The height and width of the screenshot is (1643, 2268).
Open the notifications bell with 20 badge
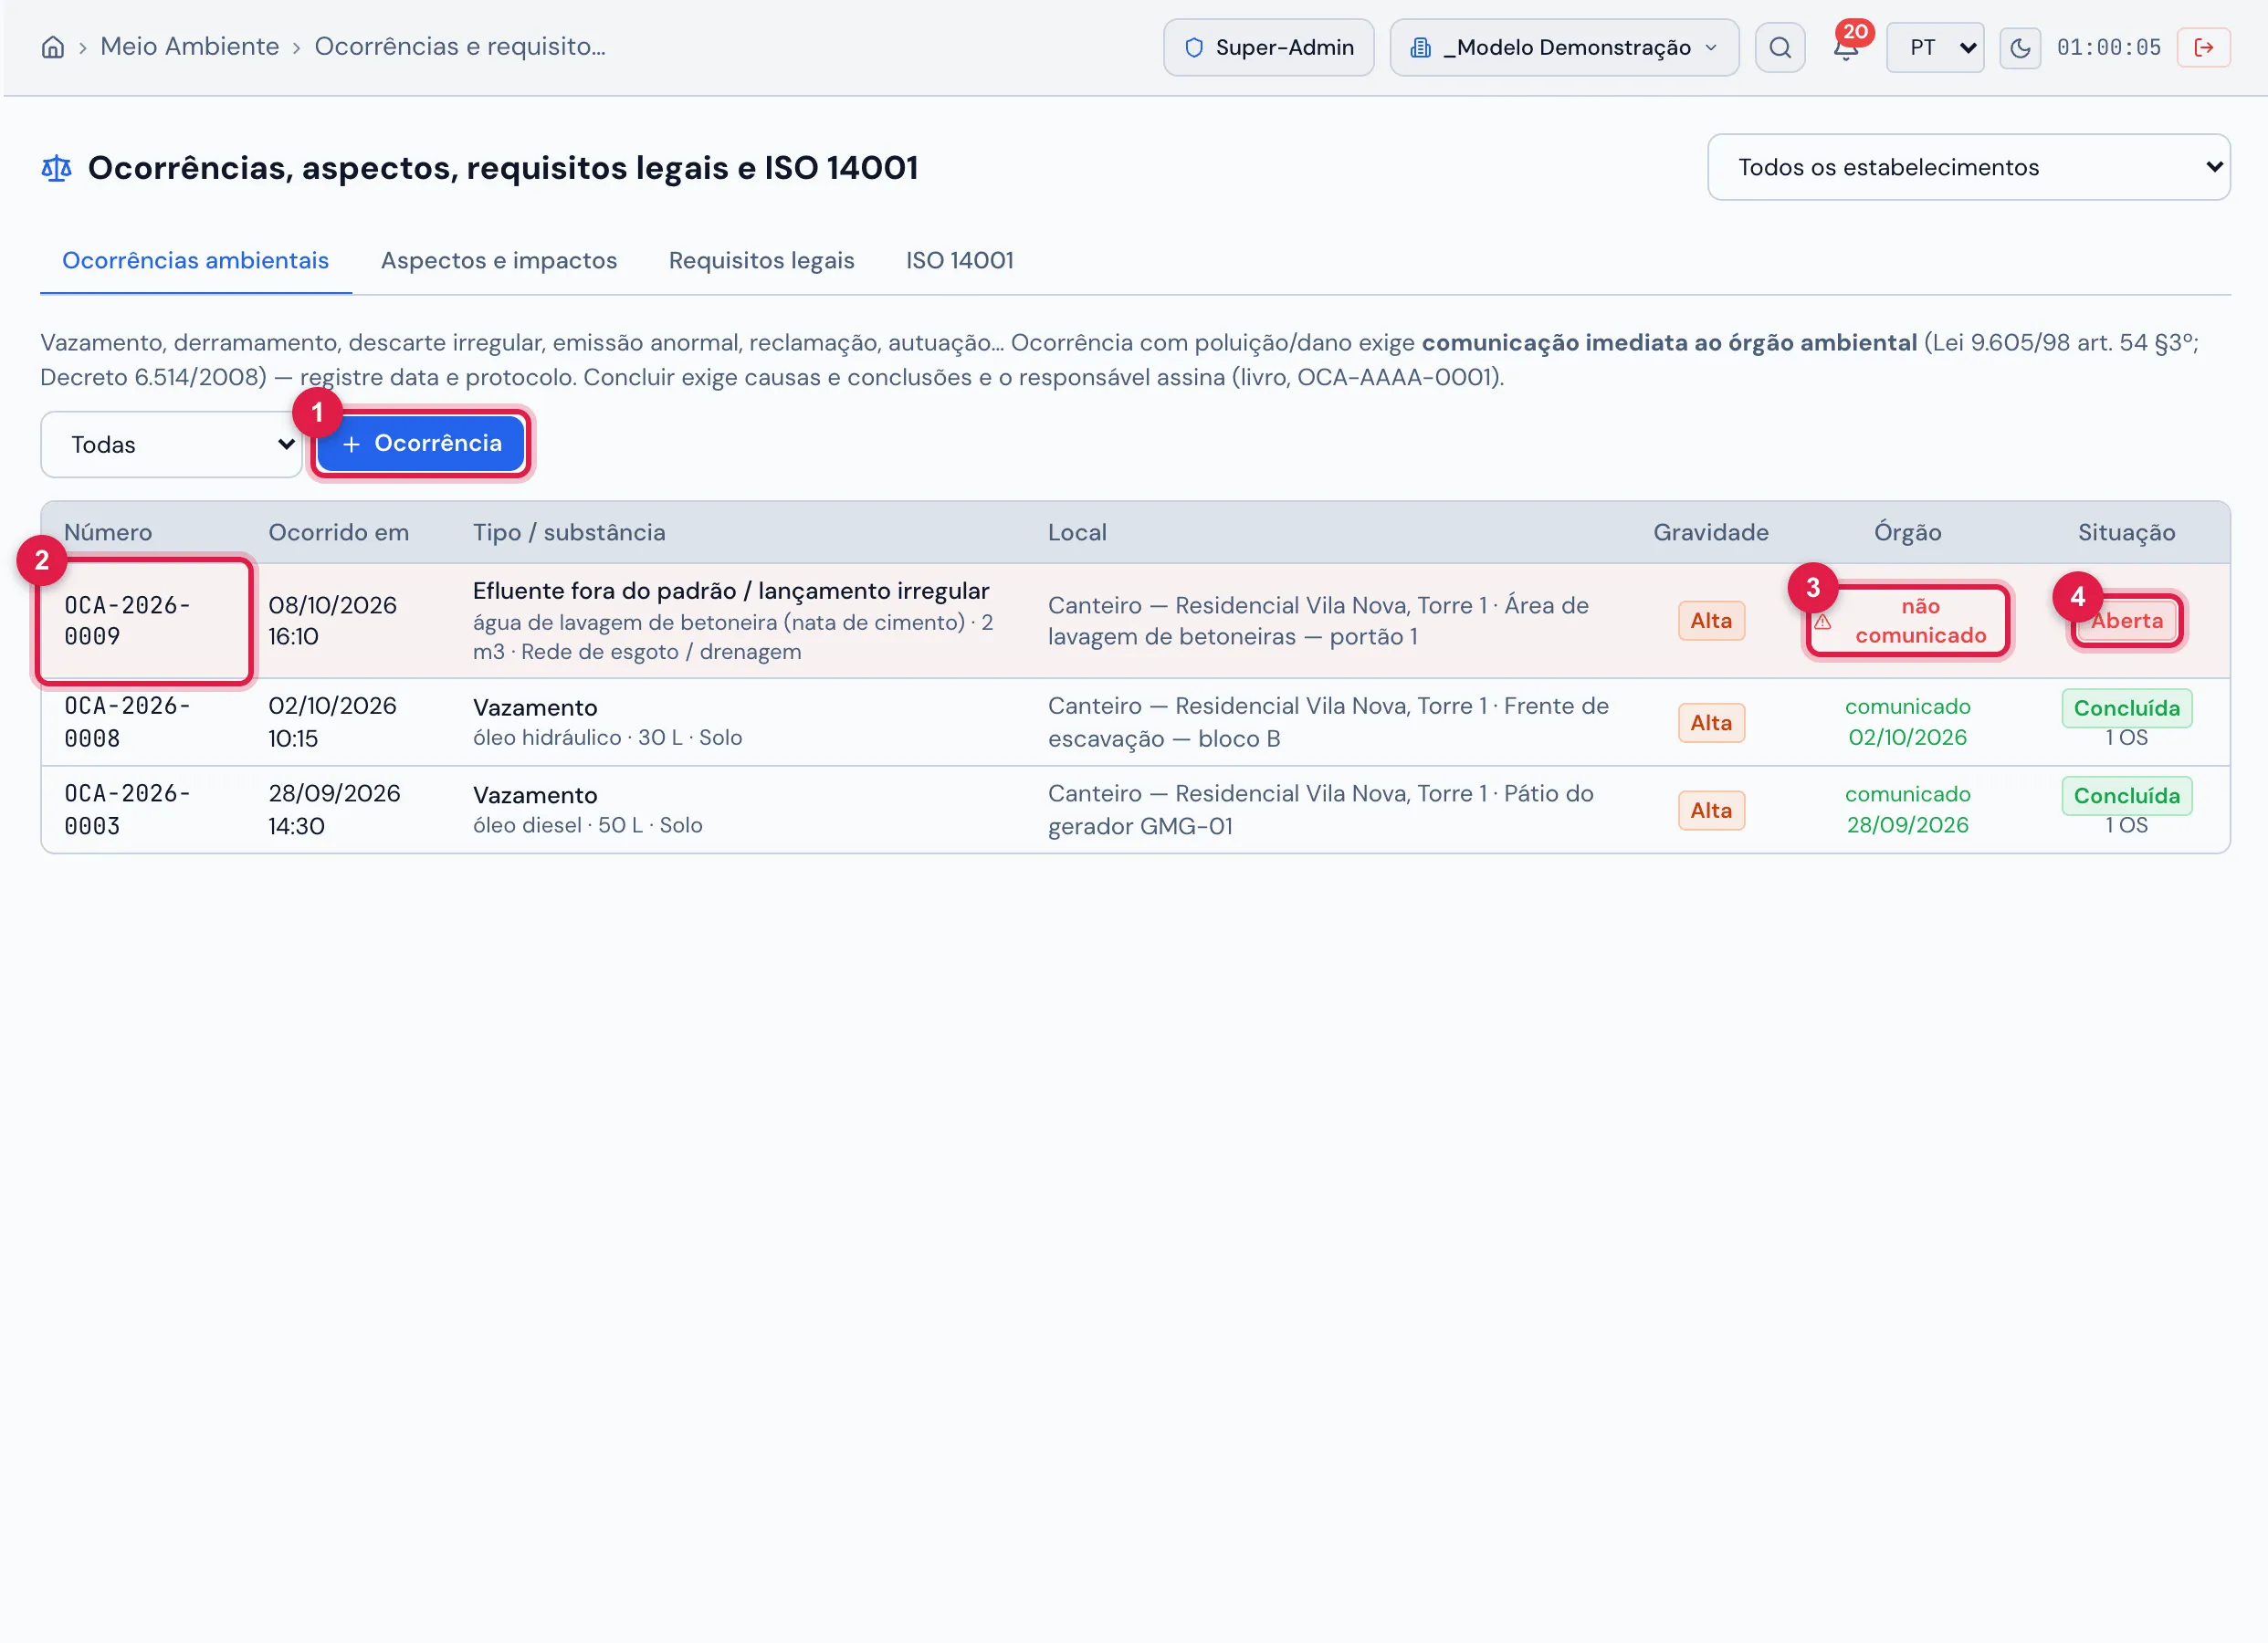[1846, 47]
